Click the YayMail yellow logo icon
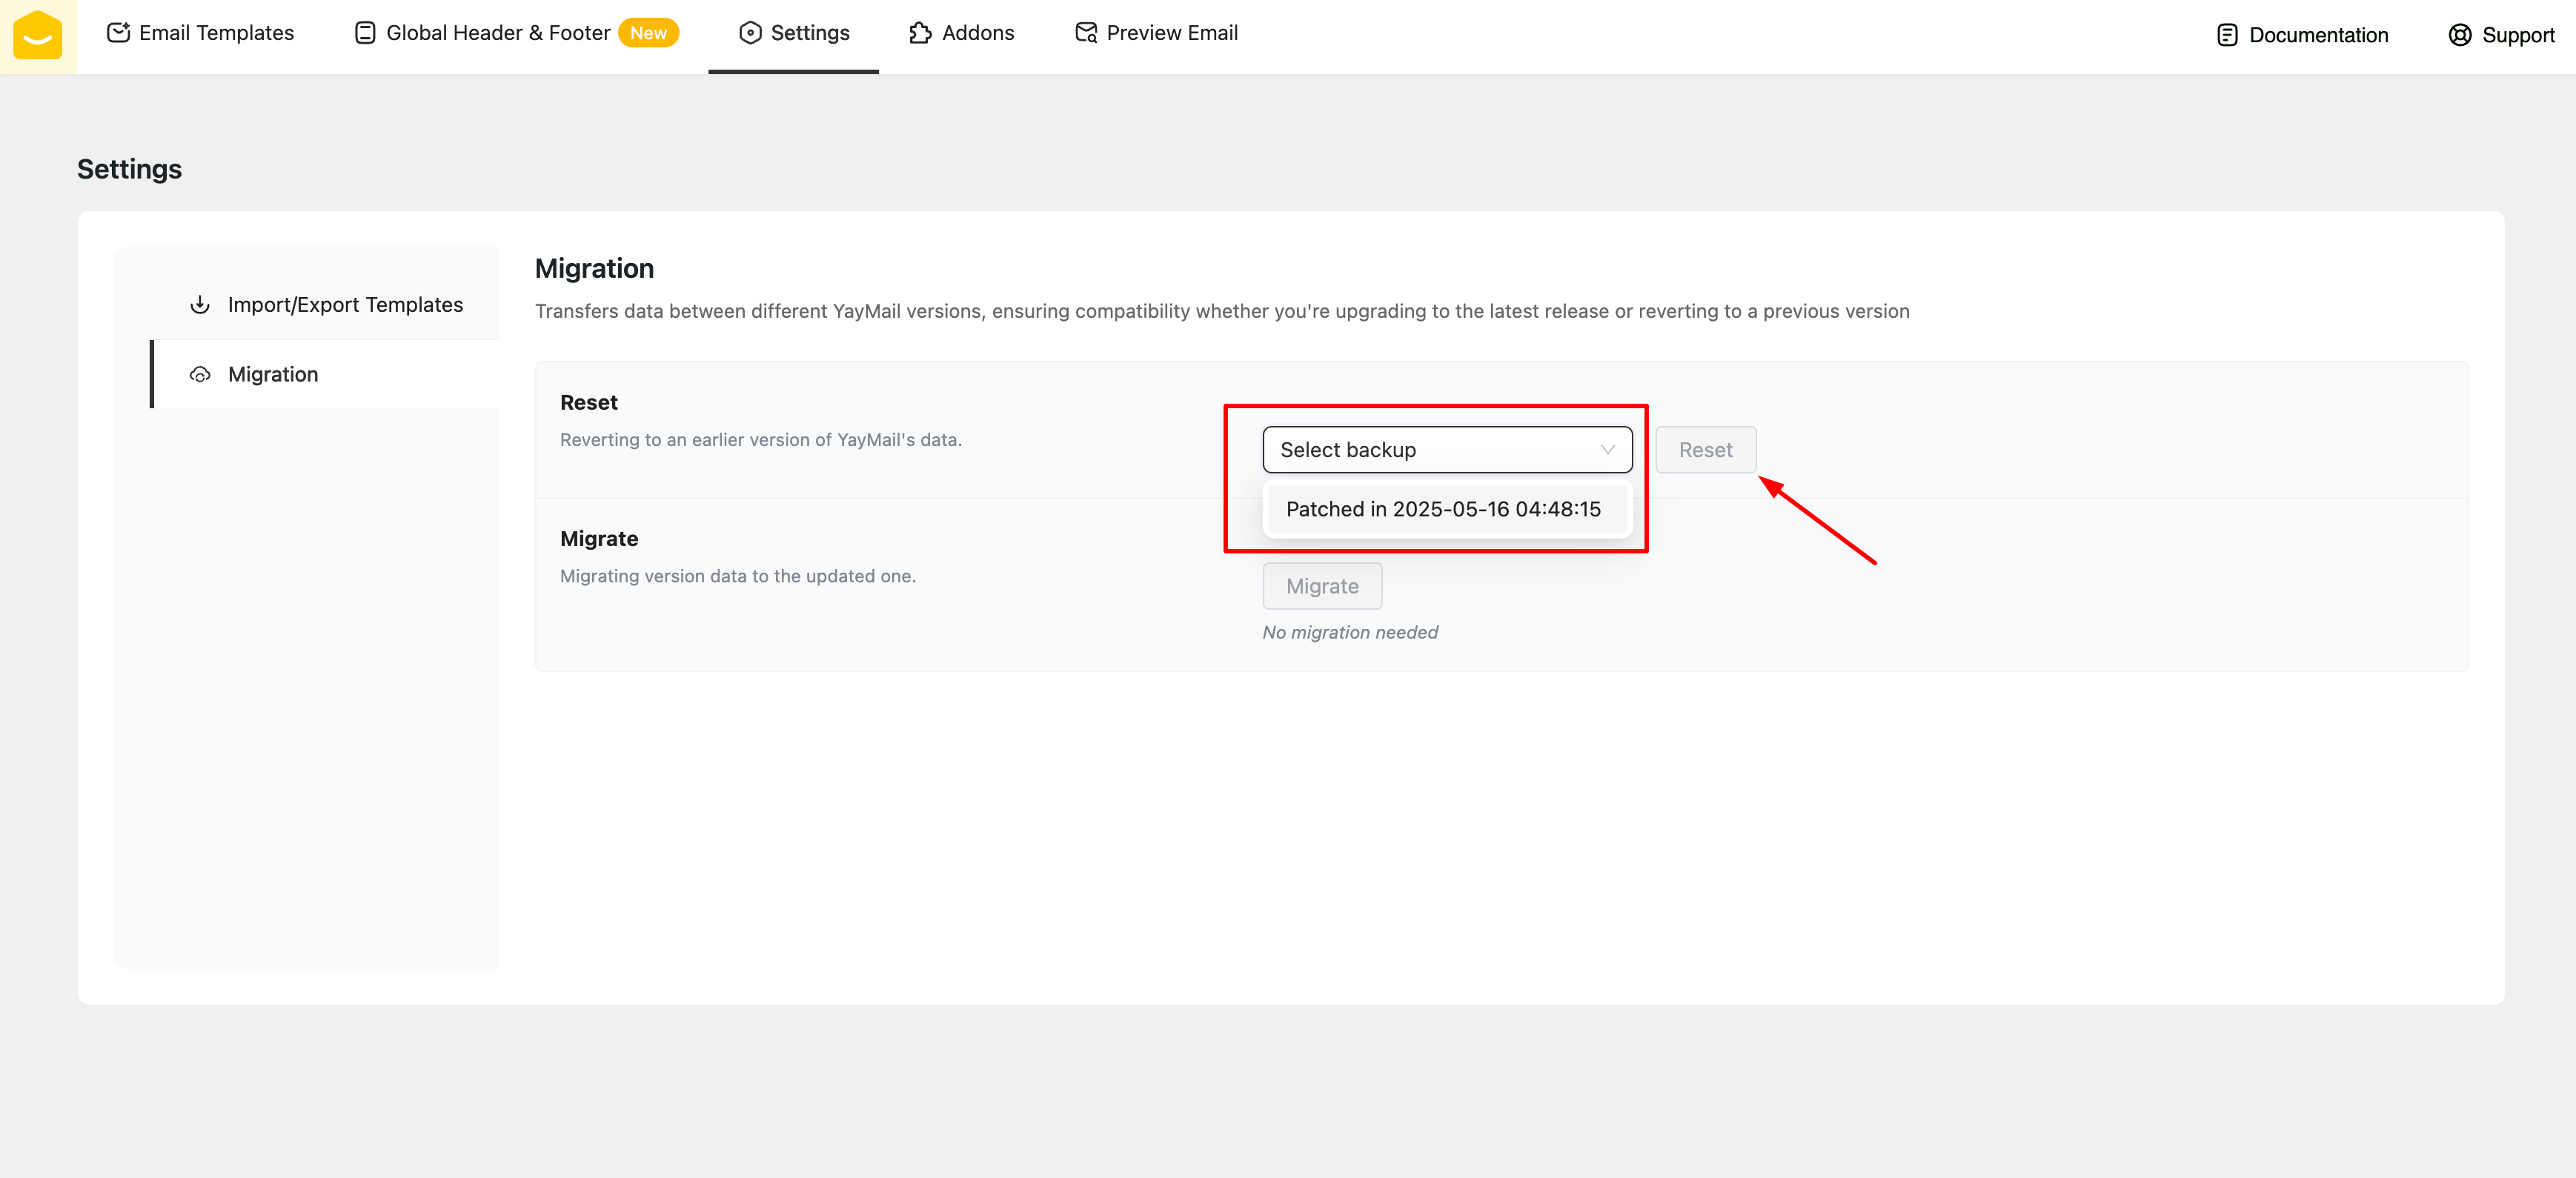The height and width of the screenshot is (1178, 2576). point(38,36)
